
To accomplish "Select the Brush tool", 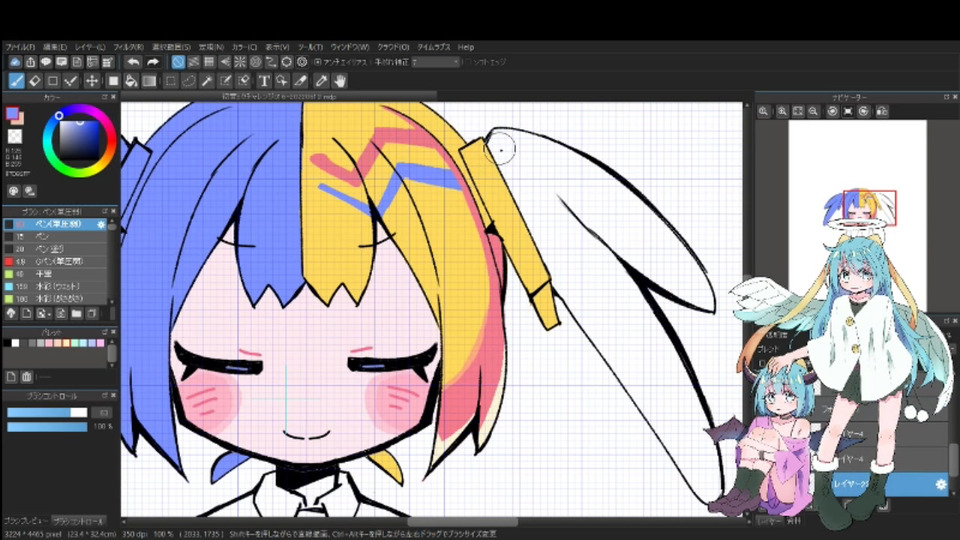I will pos(17,81).
